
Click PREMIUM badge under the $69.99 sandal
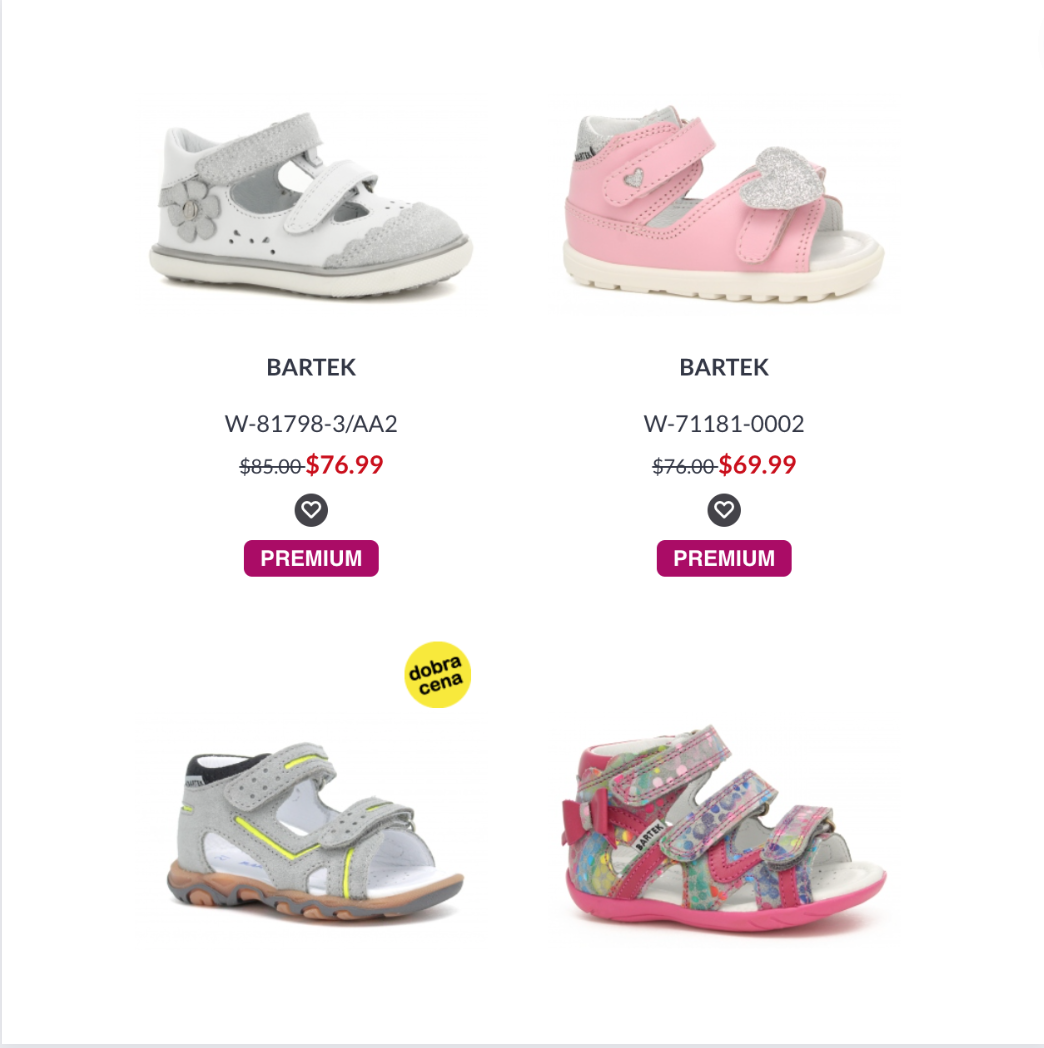724,558
